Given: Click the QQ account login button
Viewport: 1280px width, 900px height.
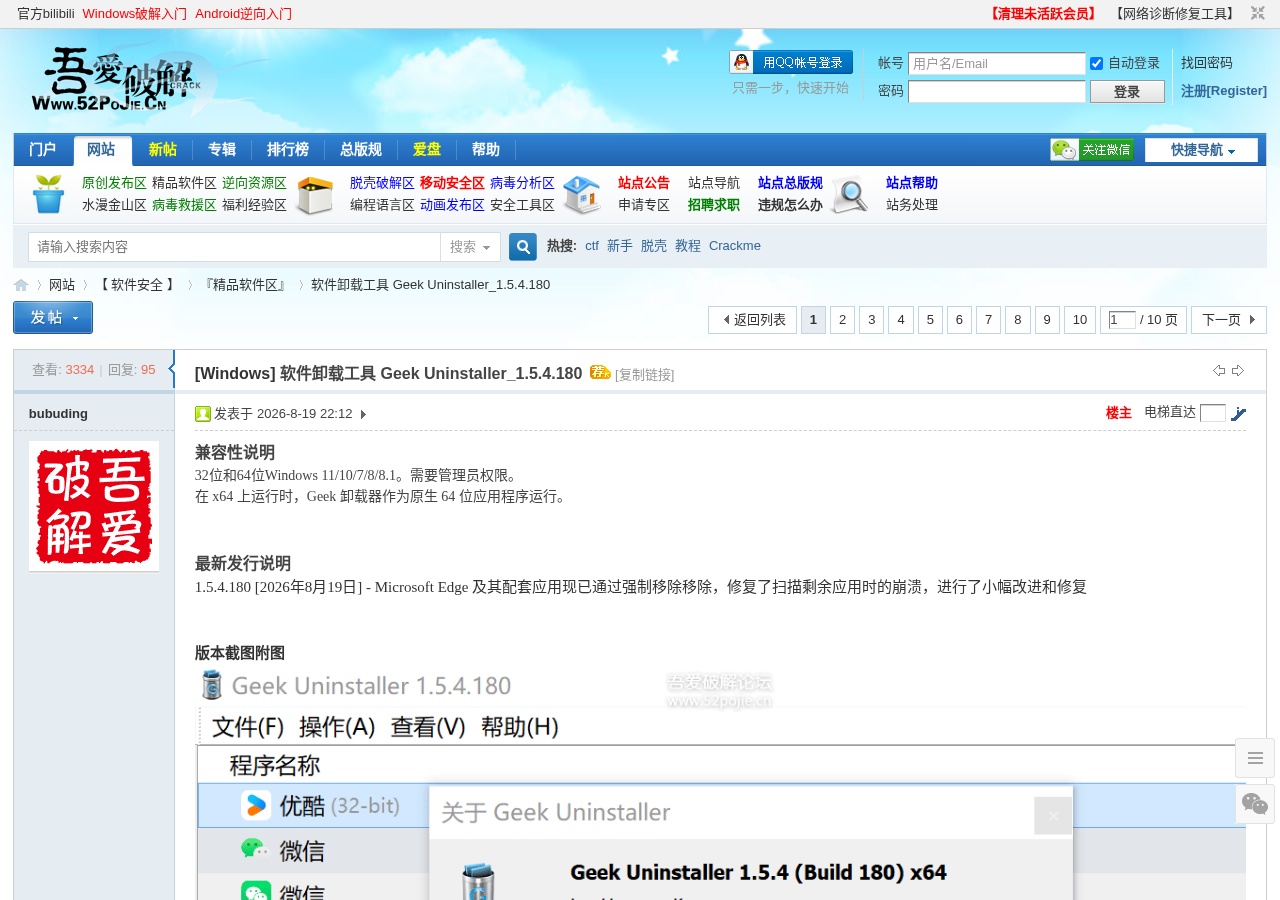Looking at the screenshot, I should 791,62.
